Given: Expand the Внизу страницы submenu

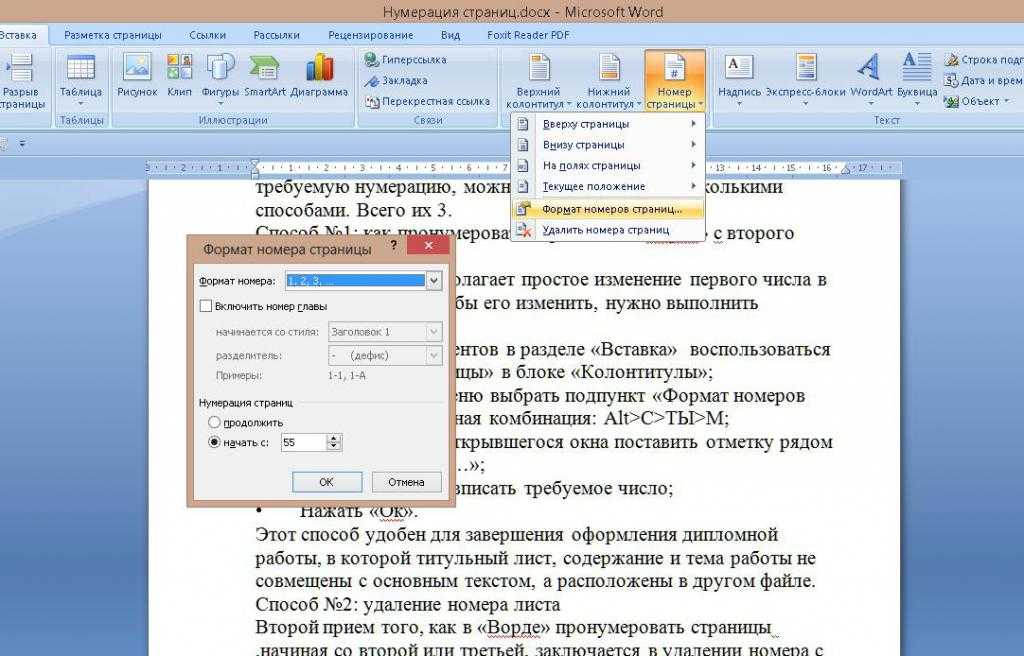Looking at the screenshot, I should (608, 144).
